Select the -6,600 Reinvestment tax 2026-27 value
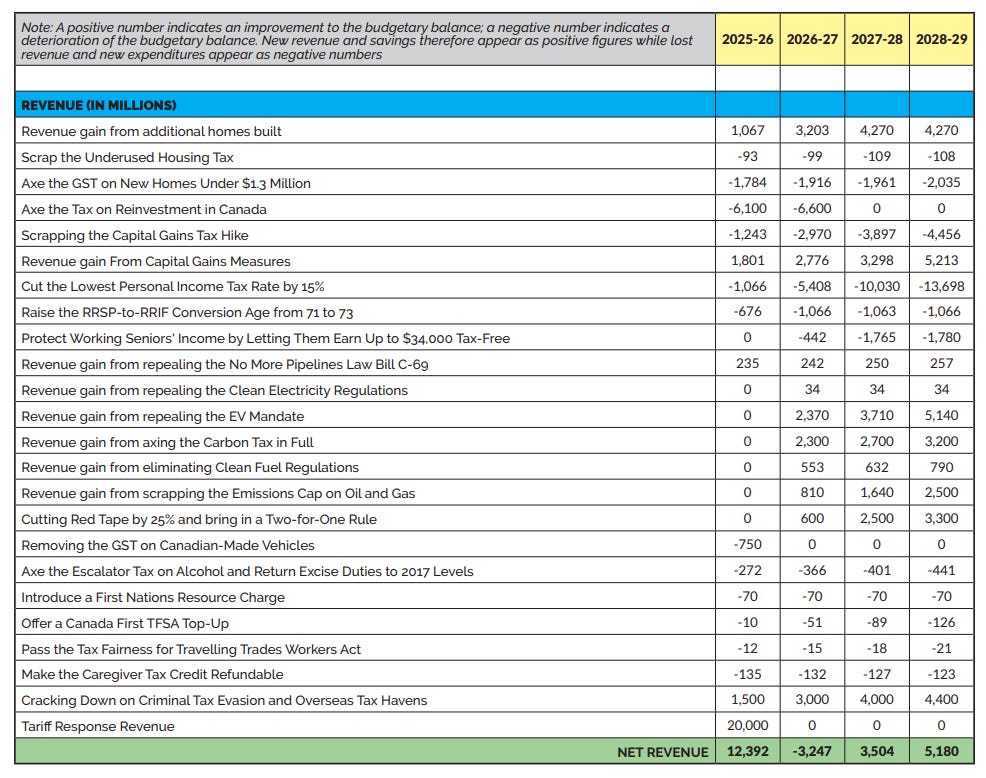Viewport: 986px width, 778px height. (x=812, y=208)
